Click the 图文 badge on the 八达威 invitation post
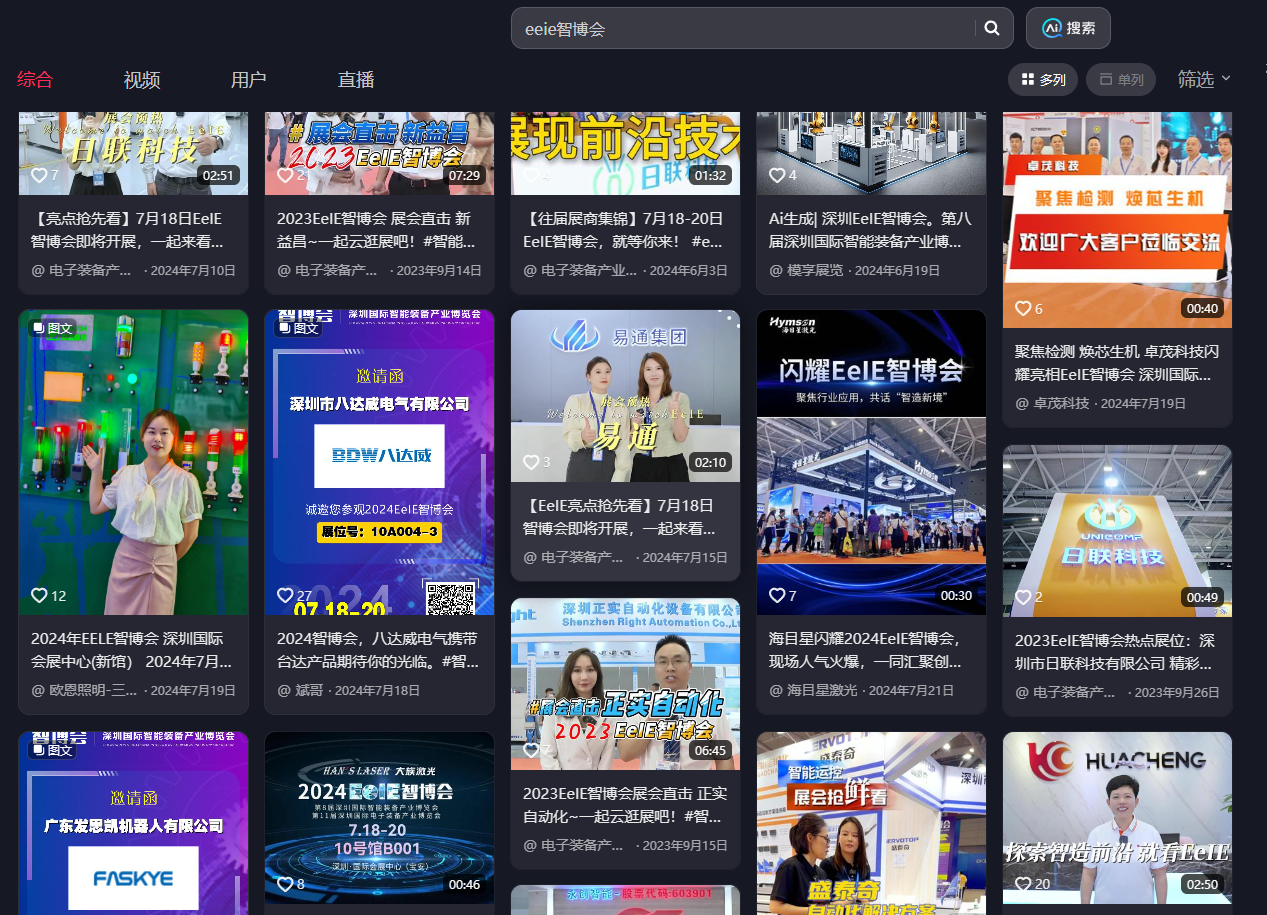 click(x=298, y=327)
